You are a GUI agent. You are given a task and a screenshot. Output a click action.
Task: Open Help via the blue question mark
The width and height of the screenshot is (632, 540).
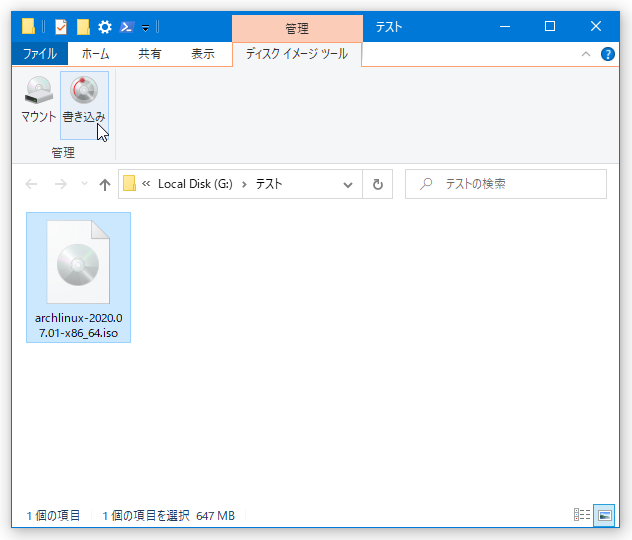tap(607, 54)
